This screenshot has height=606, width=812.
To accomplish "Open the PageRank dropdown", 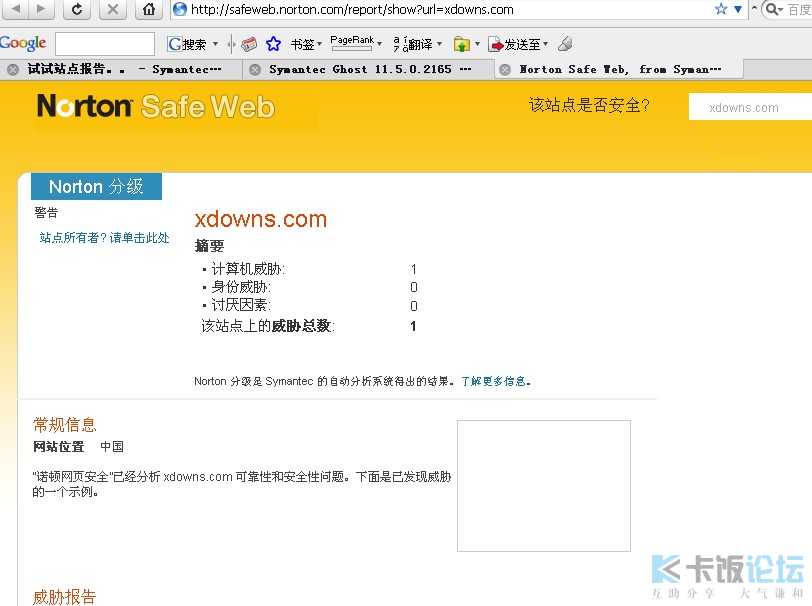I will coord(356,44).
